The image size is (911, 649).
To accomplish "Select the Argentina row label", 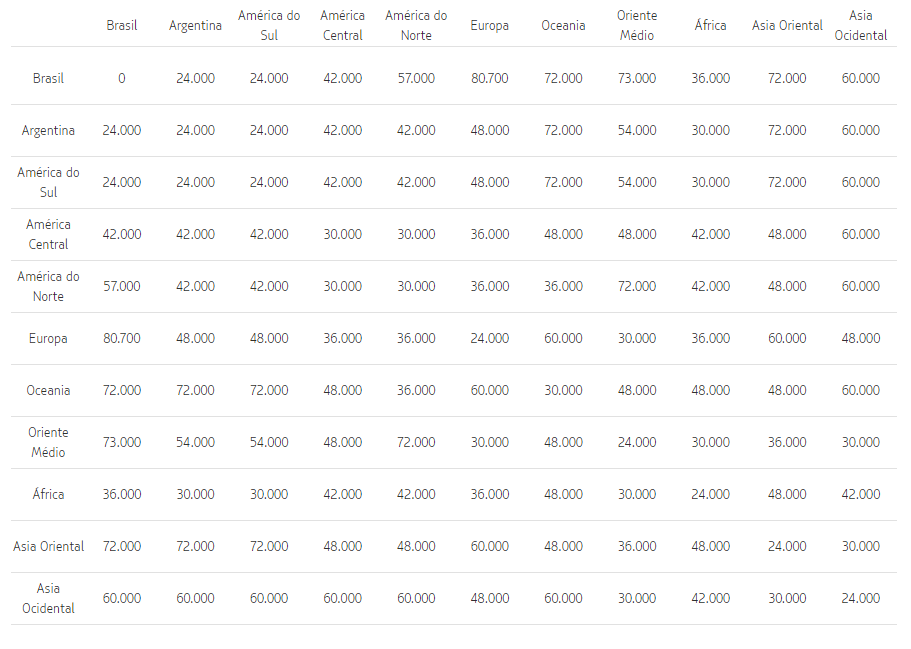I will click(x=48, y=130).
